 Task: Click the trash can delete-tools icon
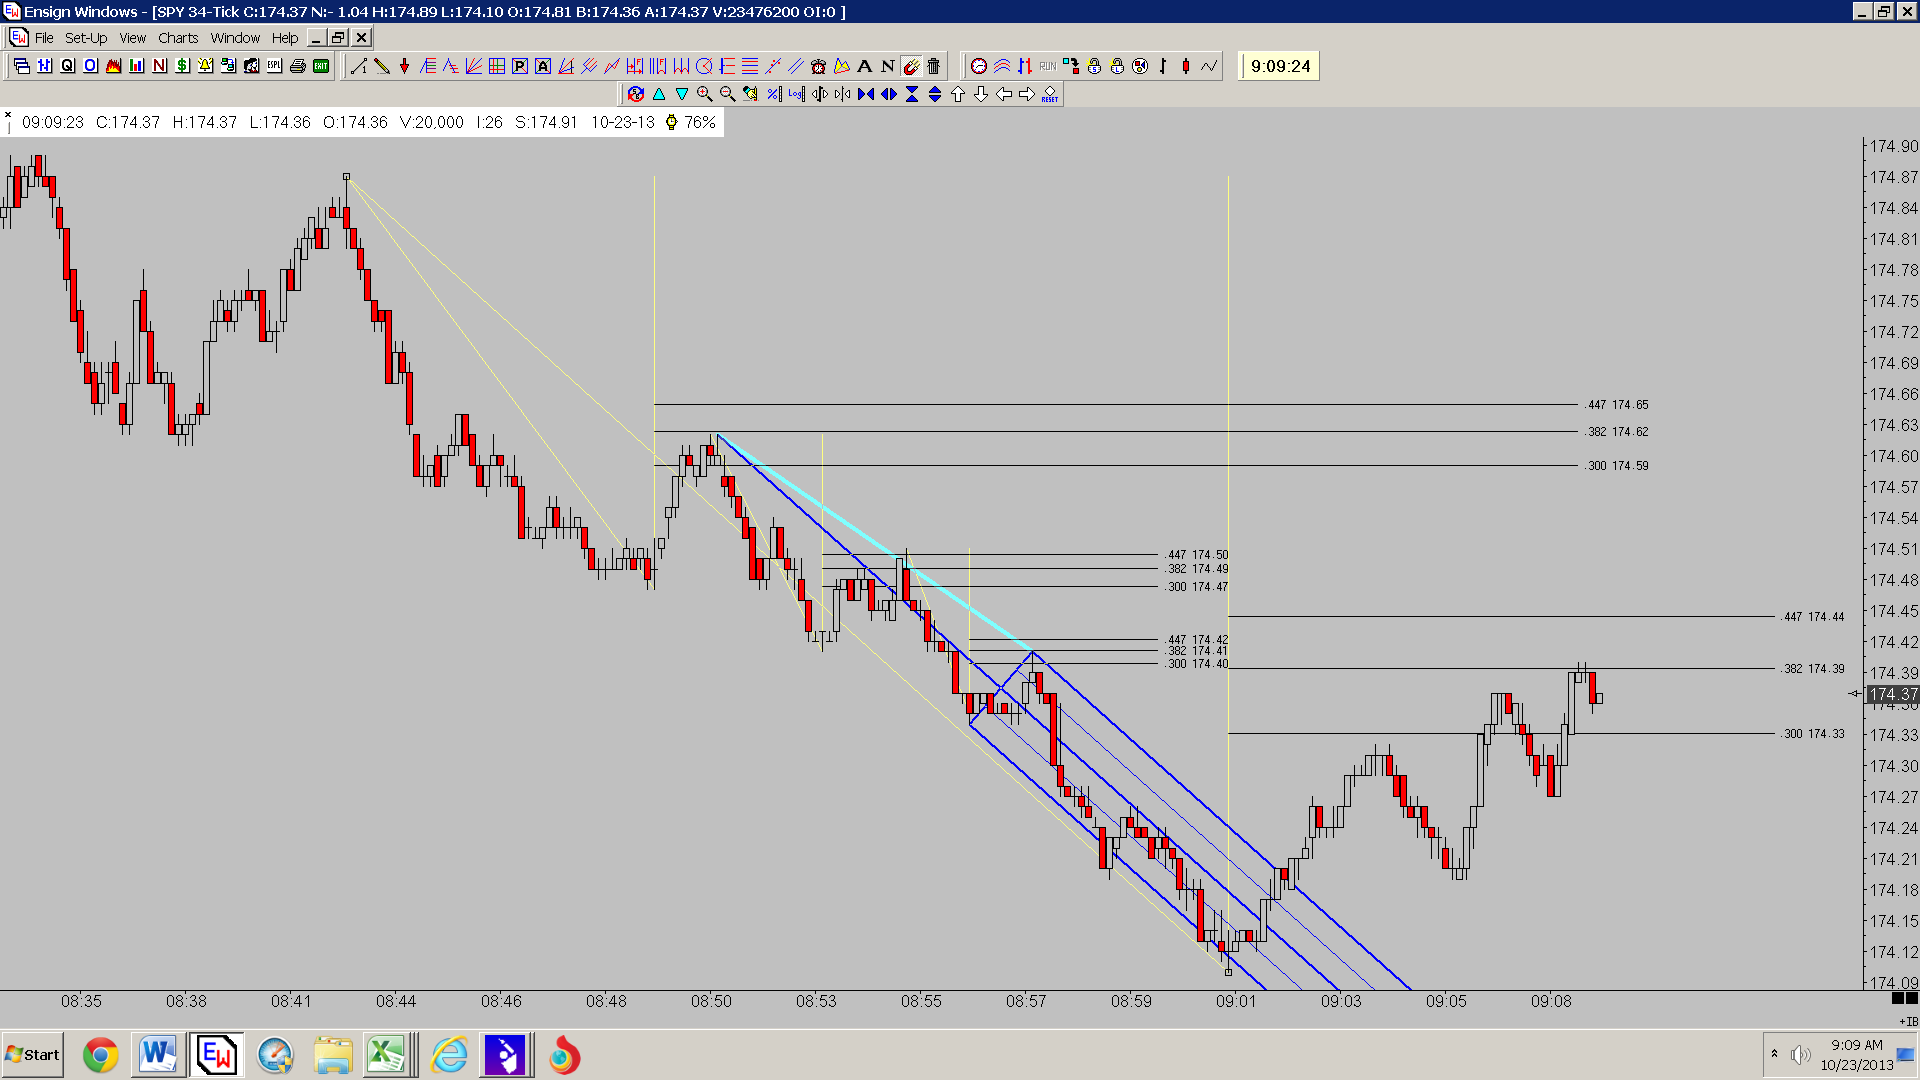point(934,66)
